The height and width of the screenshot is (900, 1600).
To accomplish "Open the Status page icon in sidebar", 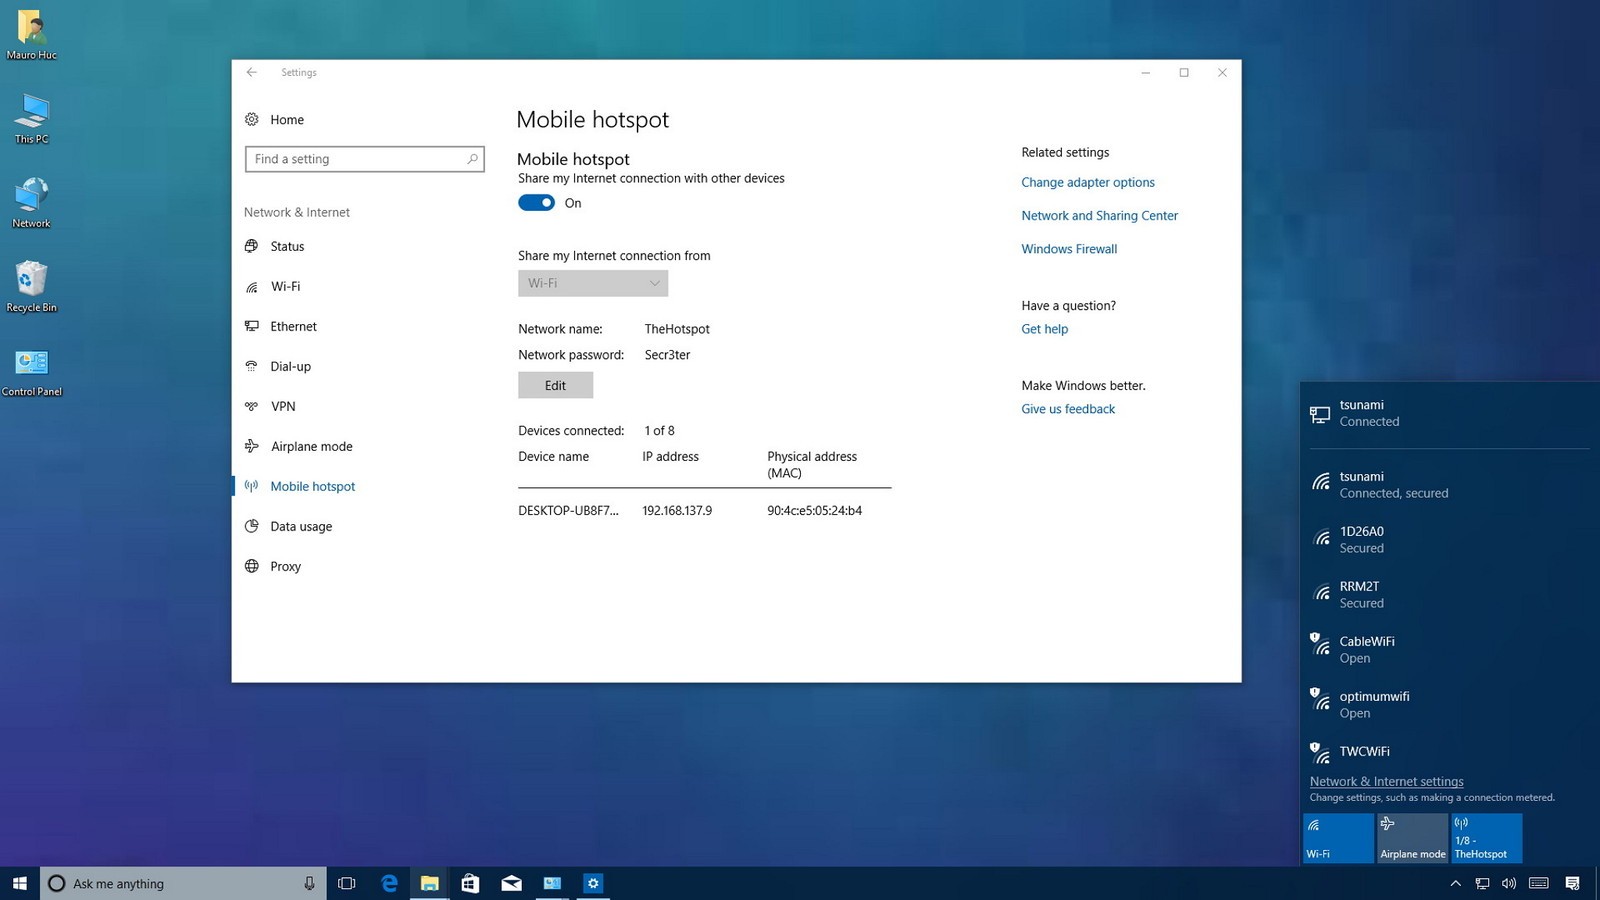I will pyautogui.click(x=252, y=246).
